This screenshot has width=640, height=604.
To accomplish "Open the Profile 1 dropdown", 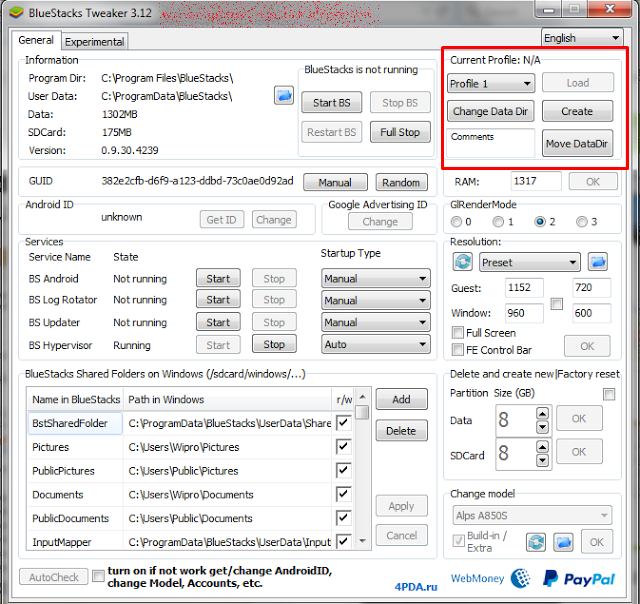I will pyautogui.click(x=491, y=84).
